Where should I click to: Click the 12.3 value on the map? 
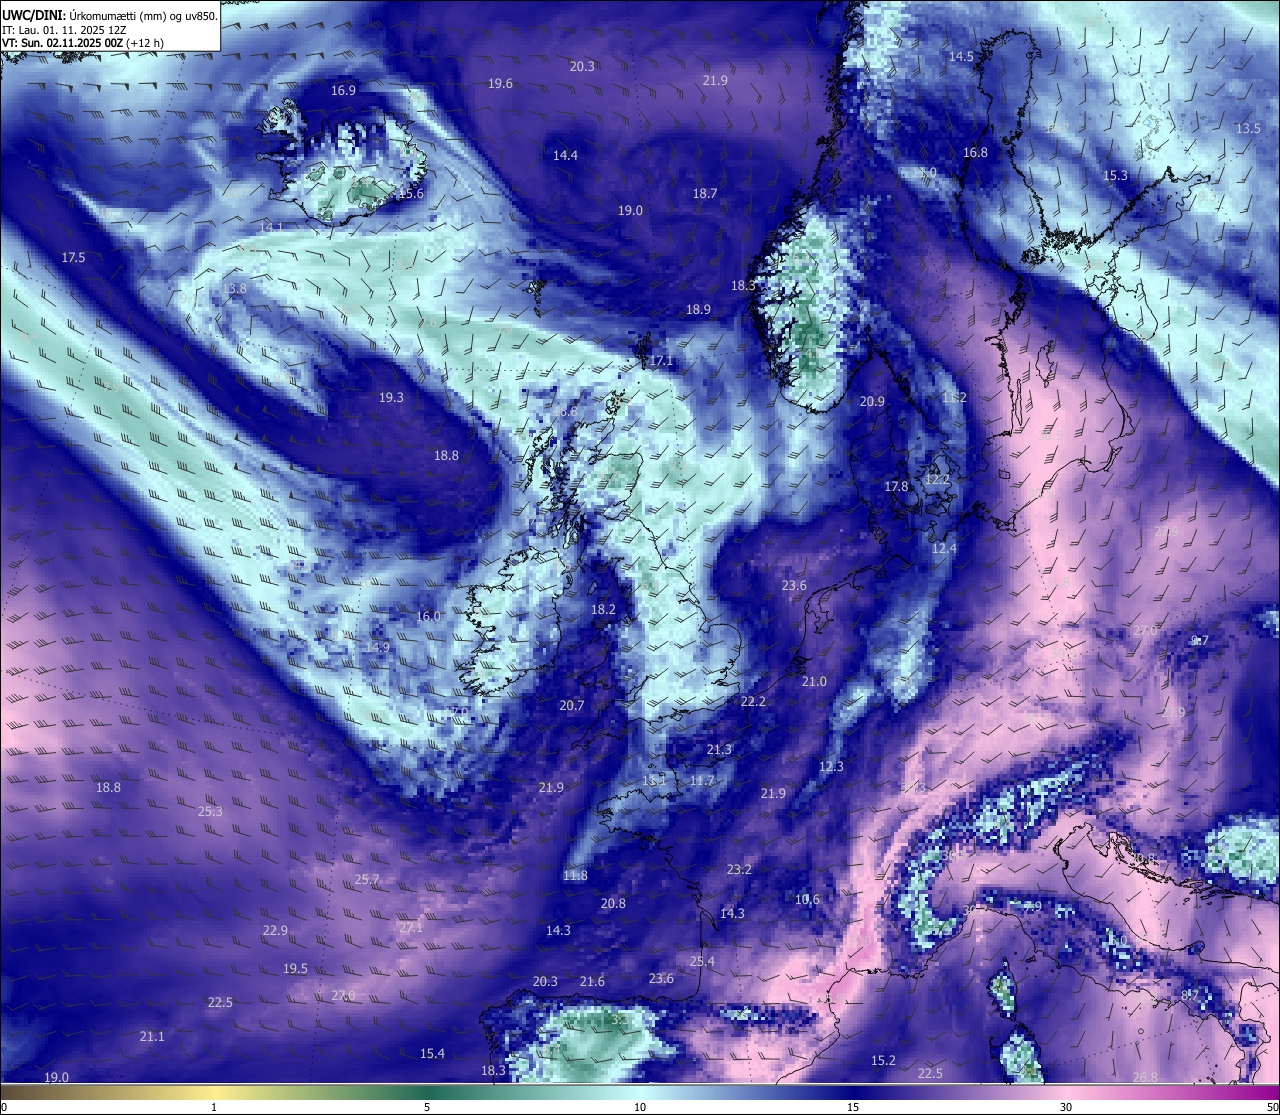point(831,766)
